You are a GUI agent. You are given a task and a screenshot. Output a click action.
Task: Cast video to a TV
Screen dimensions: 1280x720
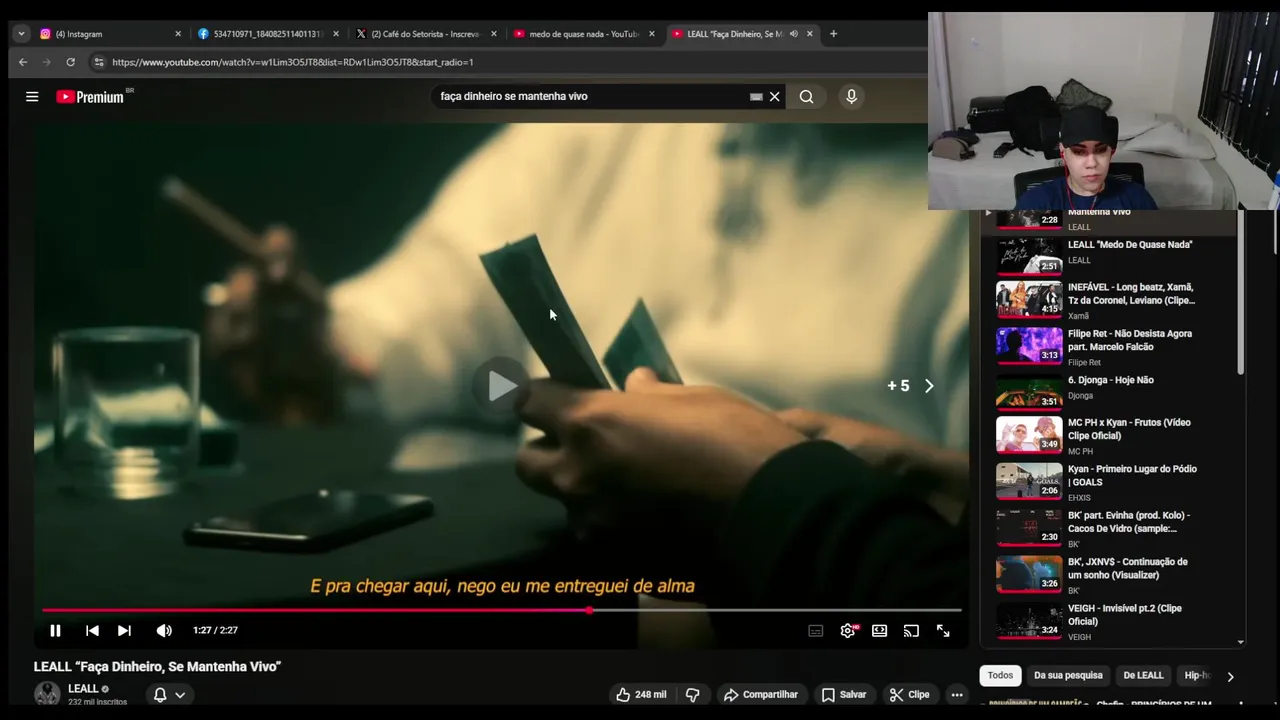(911, 631)
